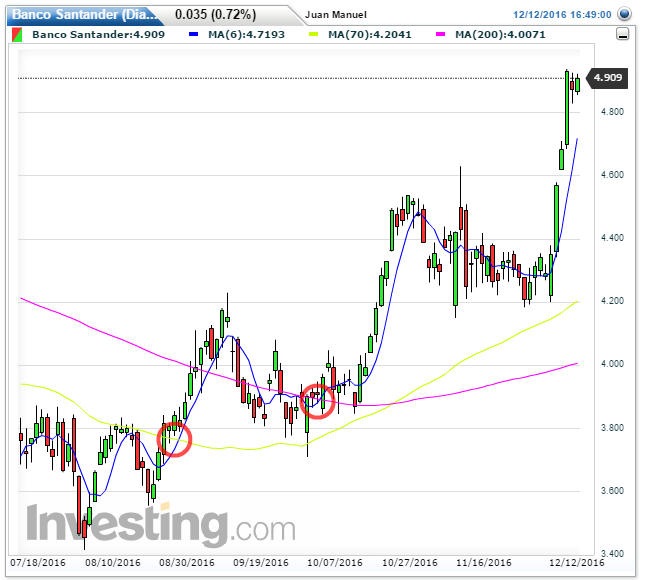Viewport: 646px width, 580px height.
Task: Click the tallest green candle below 4.909
Action: click(567, 108)
